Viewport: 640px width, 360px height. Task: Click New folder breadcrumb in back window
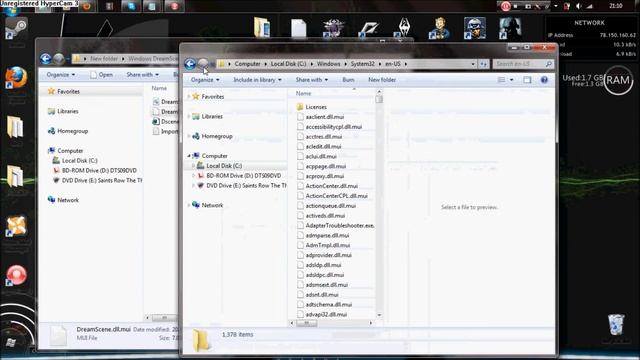pyautogui.click(x=104, y=59)
